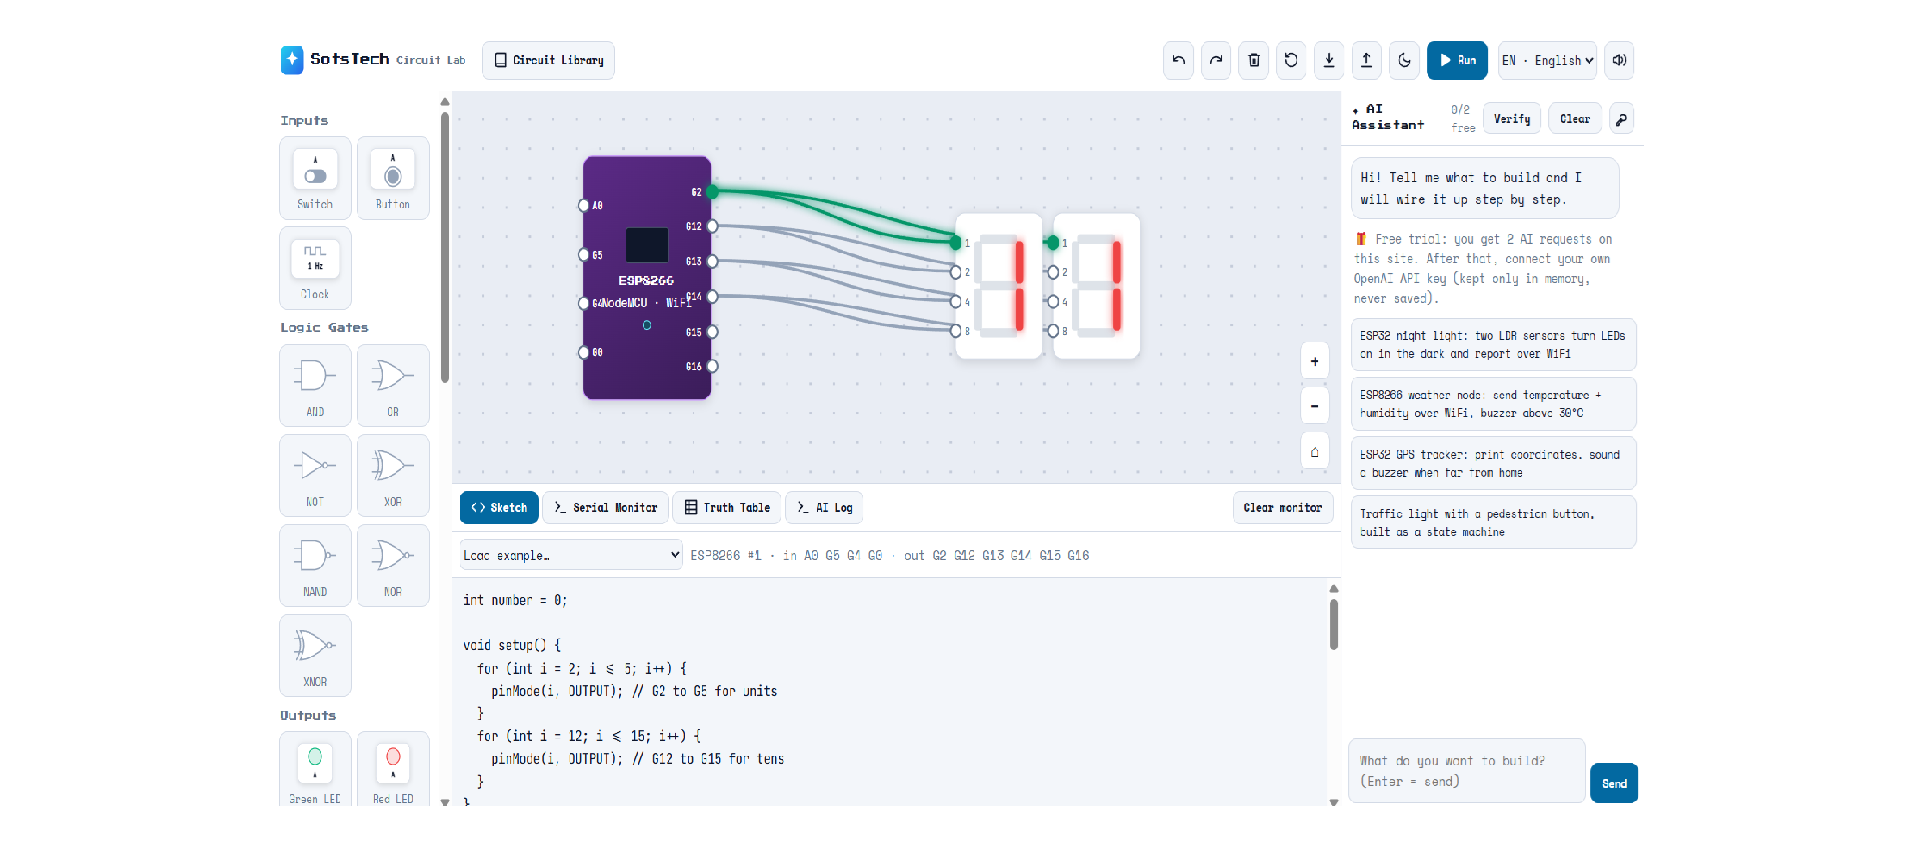Choose the ESP32 night light suggestion

[1493, 345]
